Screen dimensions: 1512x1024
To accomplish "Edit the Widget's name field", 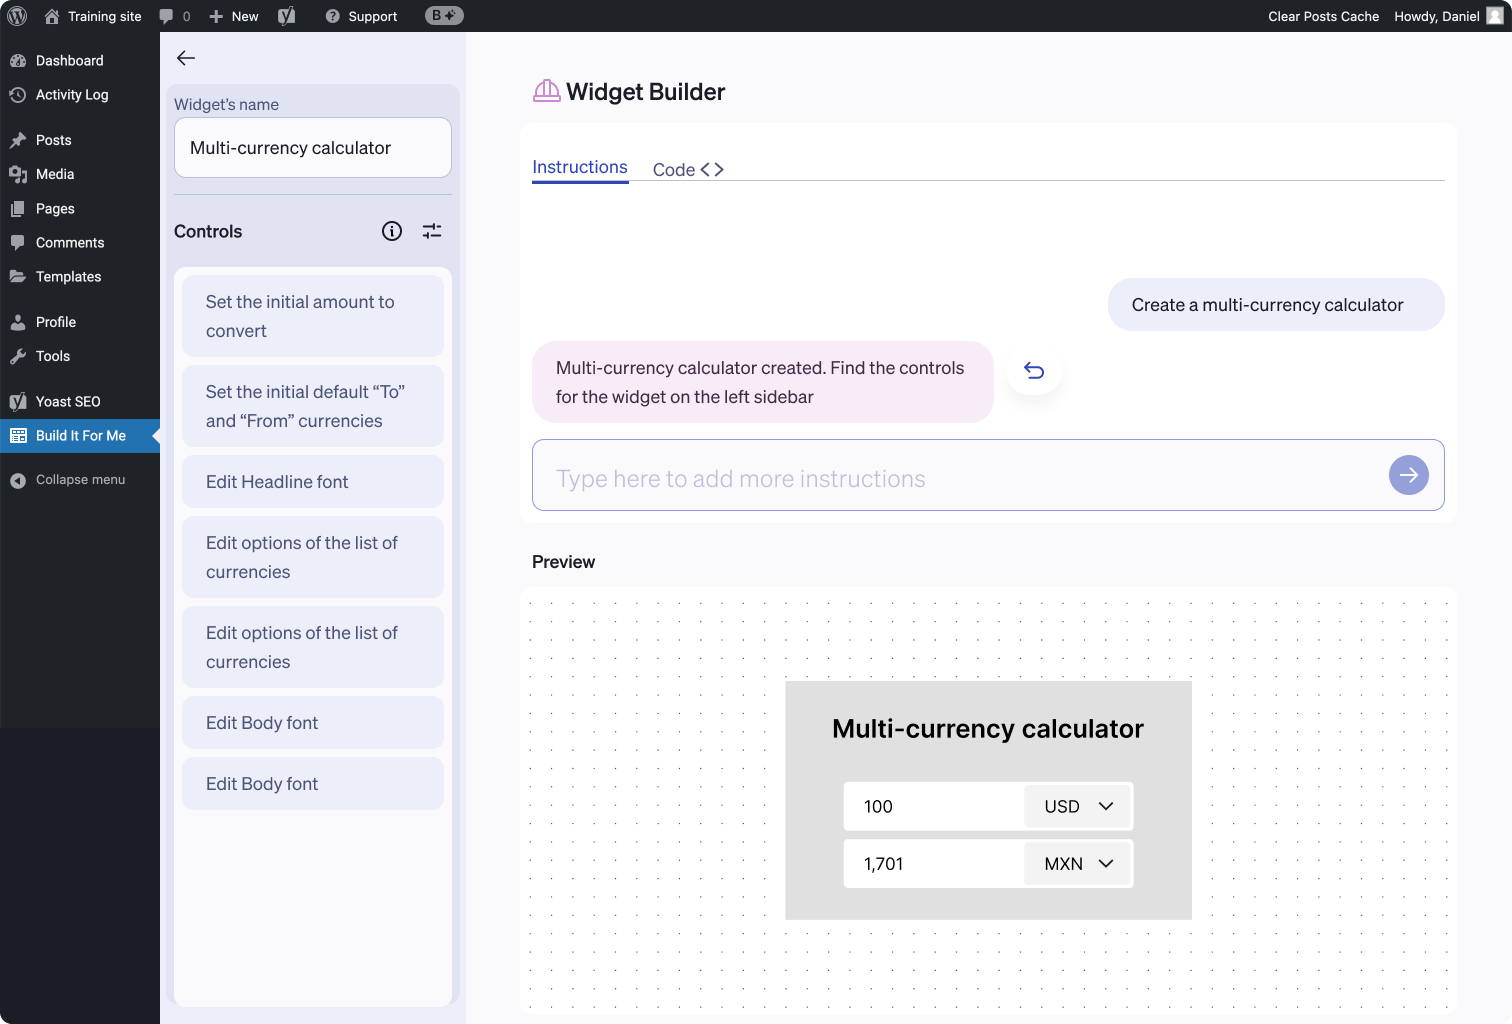I will [313, 148].
